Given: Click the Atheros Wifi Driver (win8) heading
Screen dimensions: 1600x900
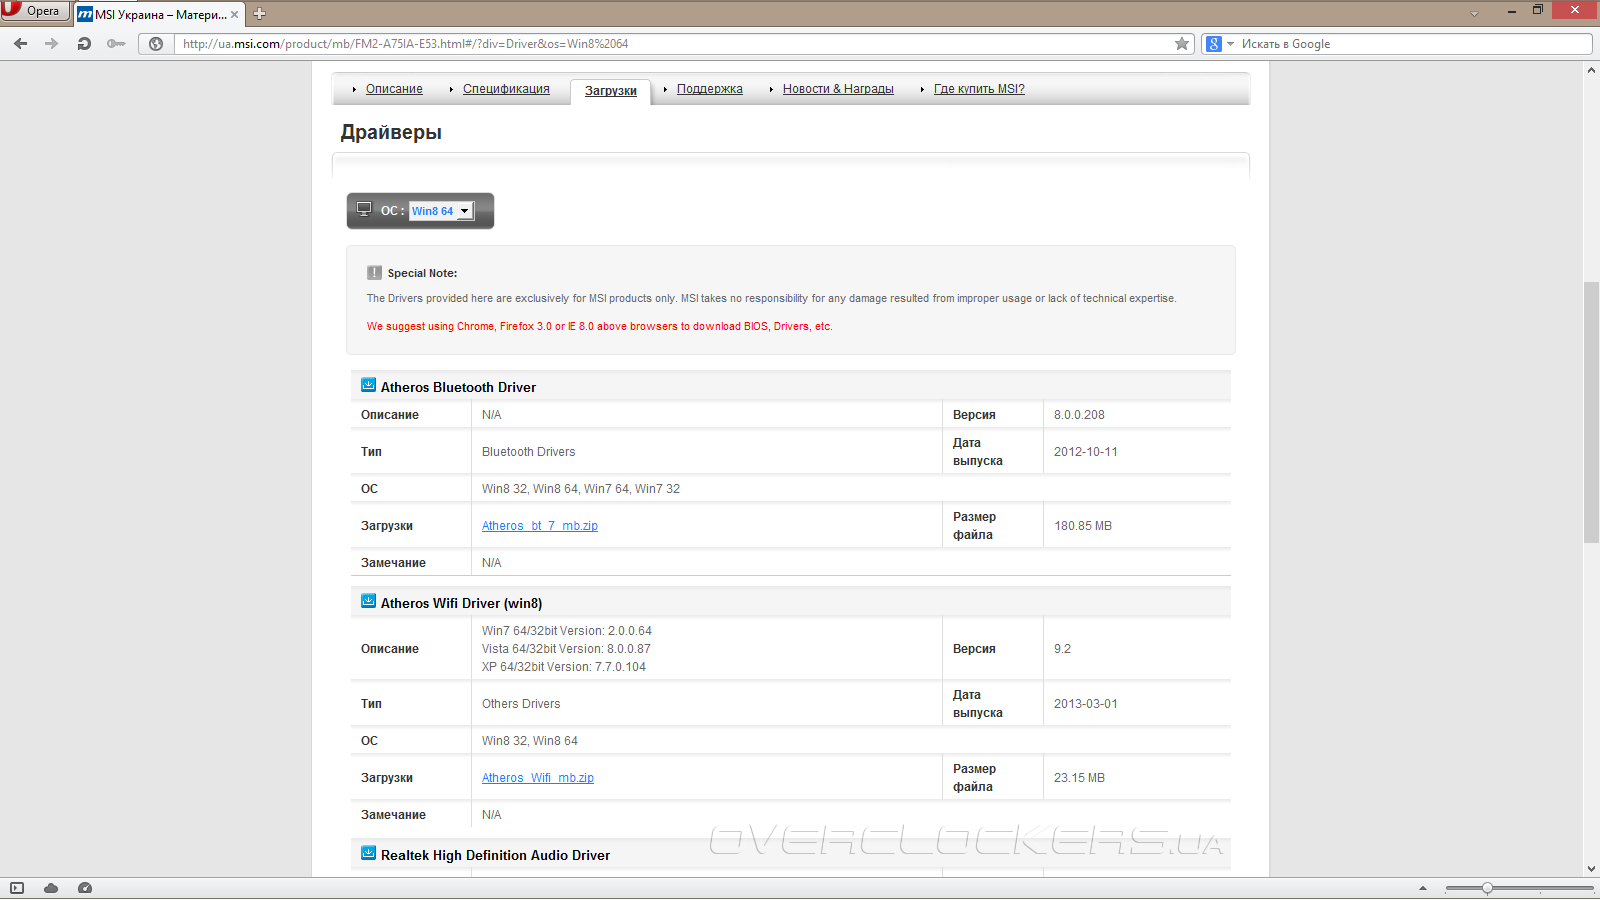Looking at the screenshot, I should point(461,603).
